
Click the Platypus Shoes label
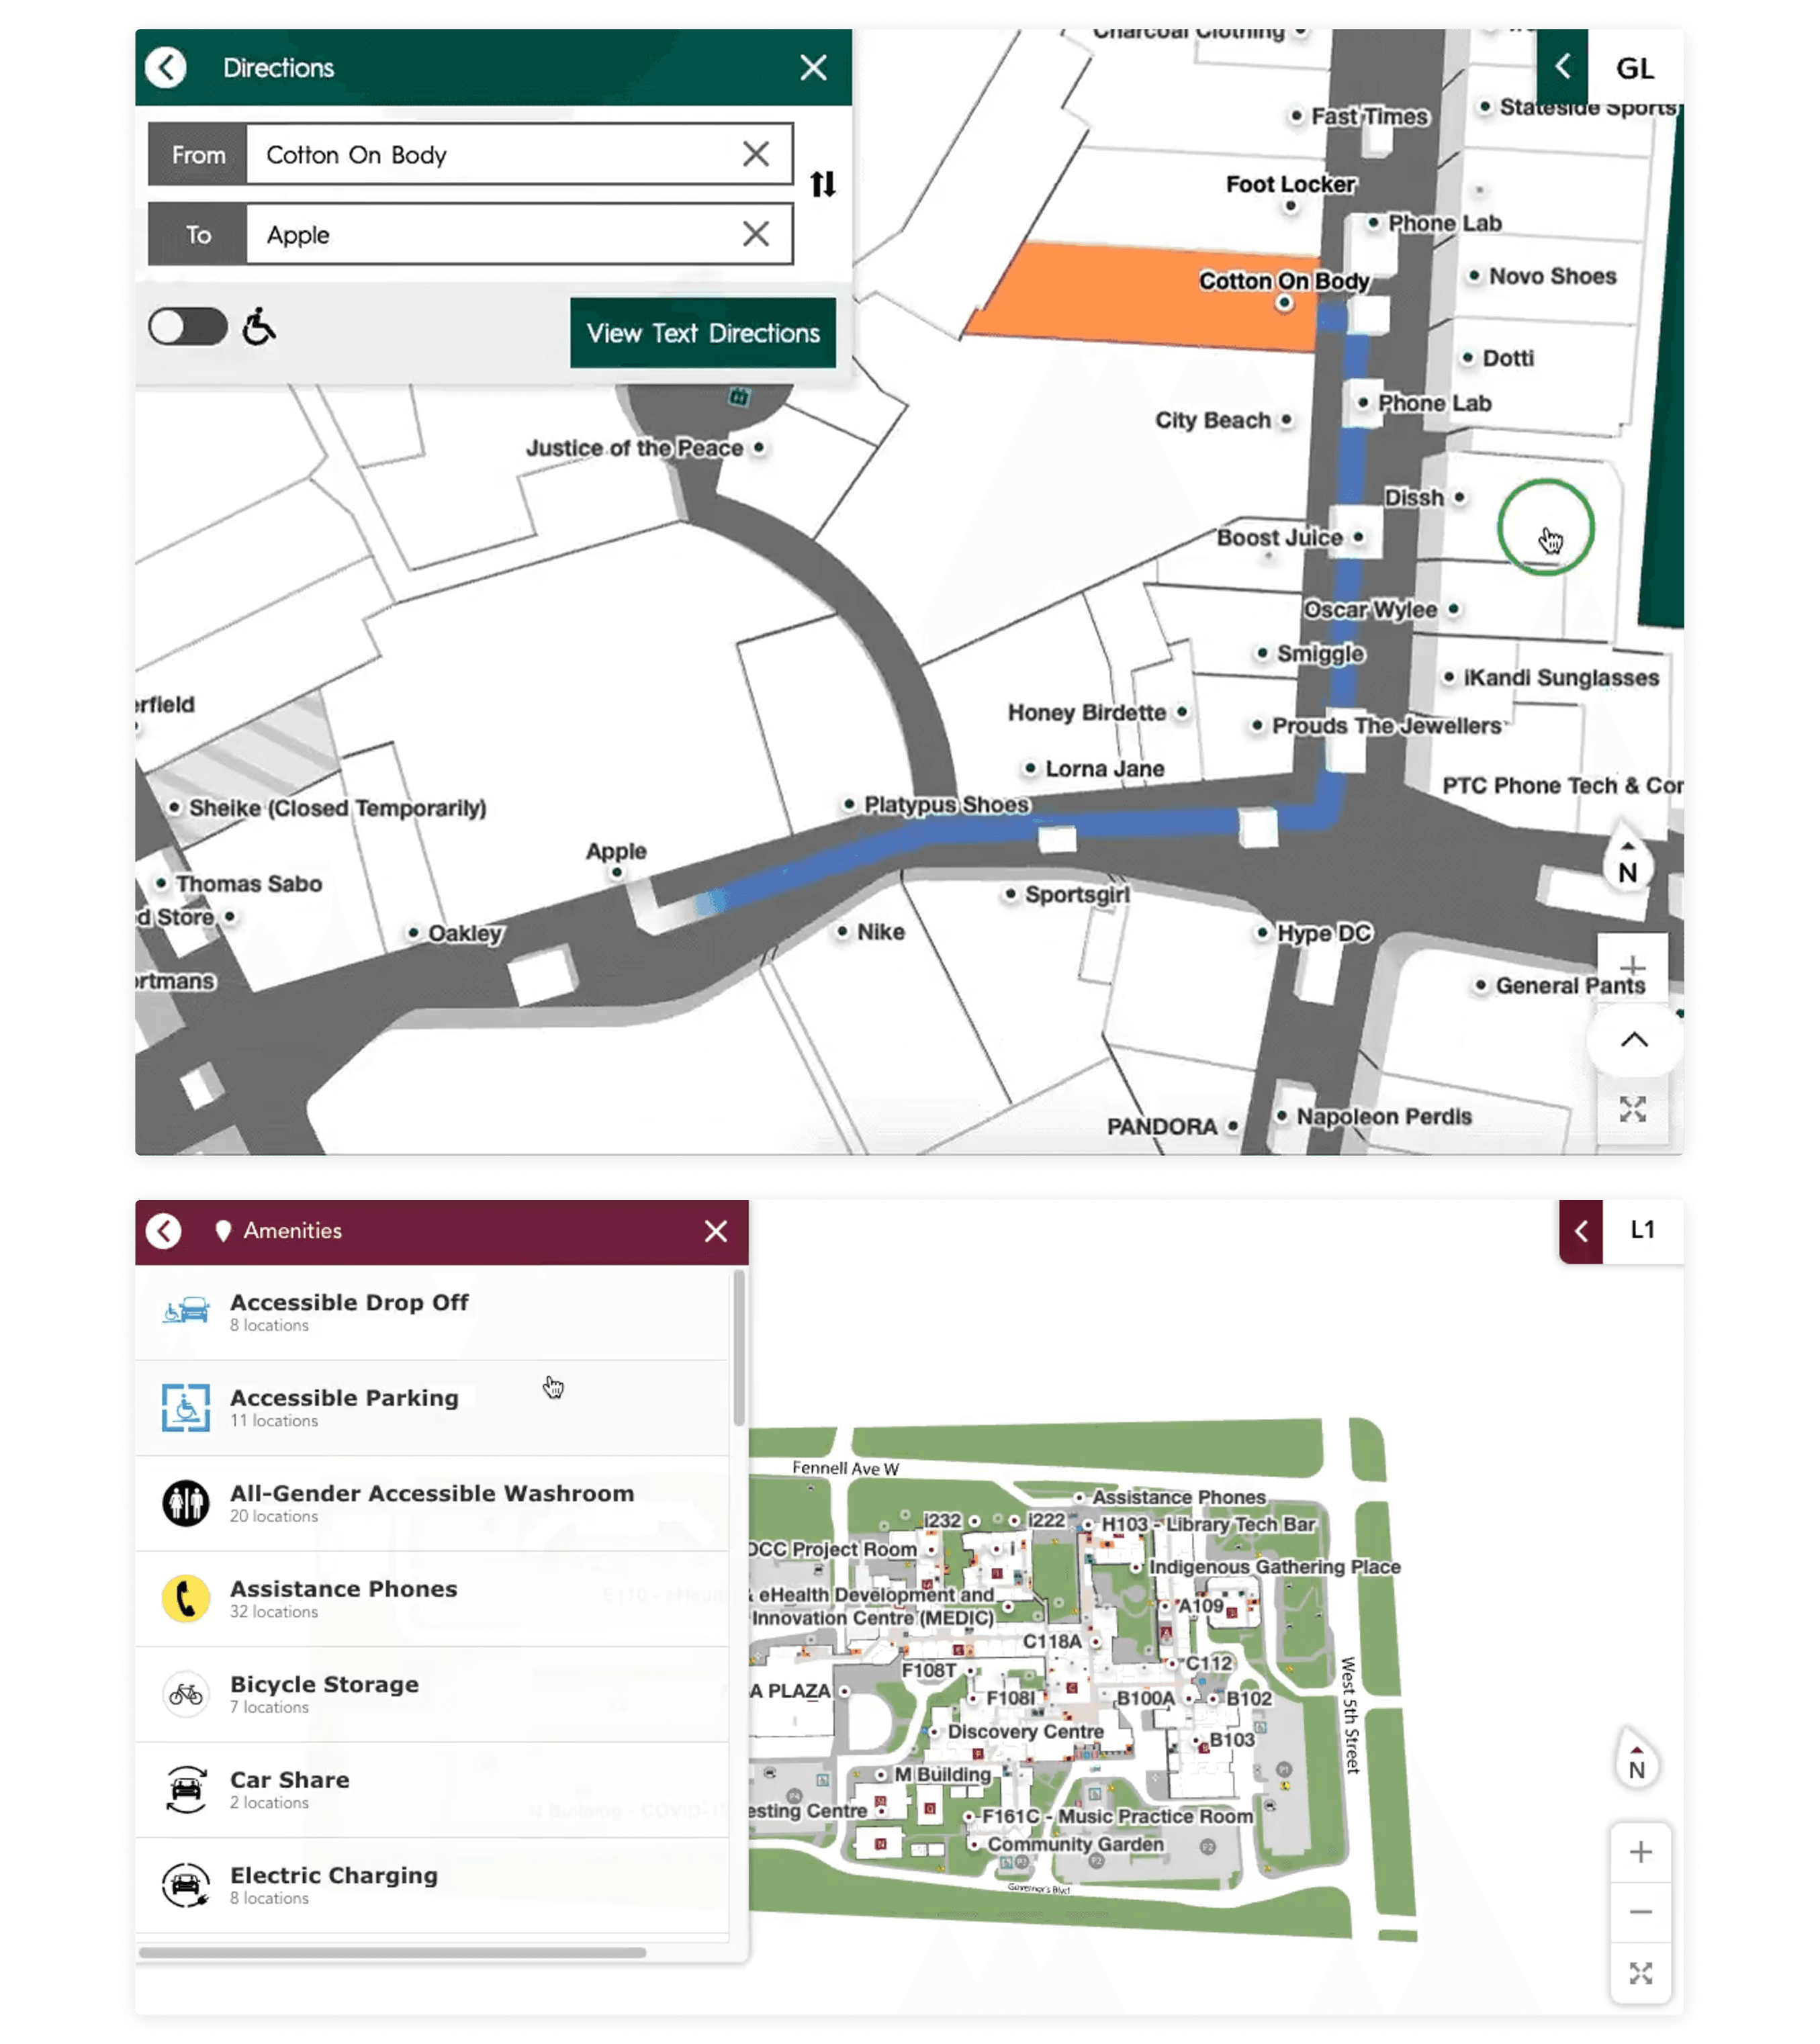(x=946, y=805)
